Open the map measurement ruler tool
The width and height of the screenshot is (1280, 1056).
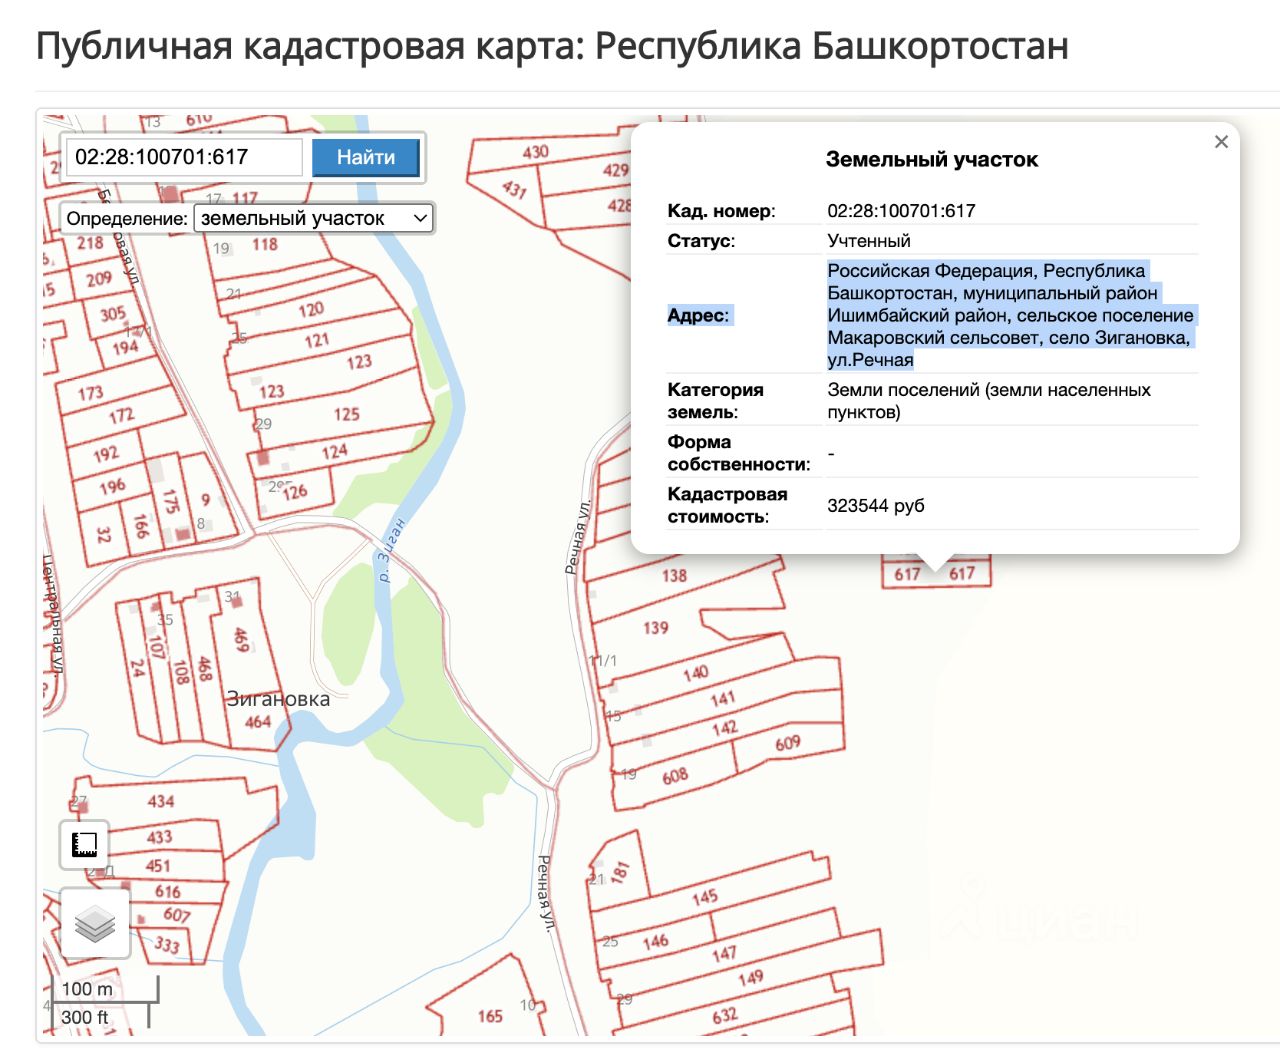[84, 845]
